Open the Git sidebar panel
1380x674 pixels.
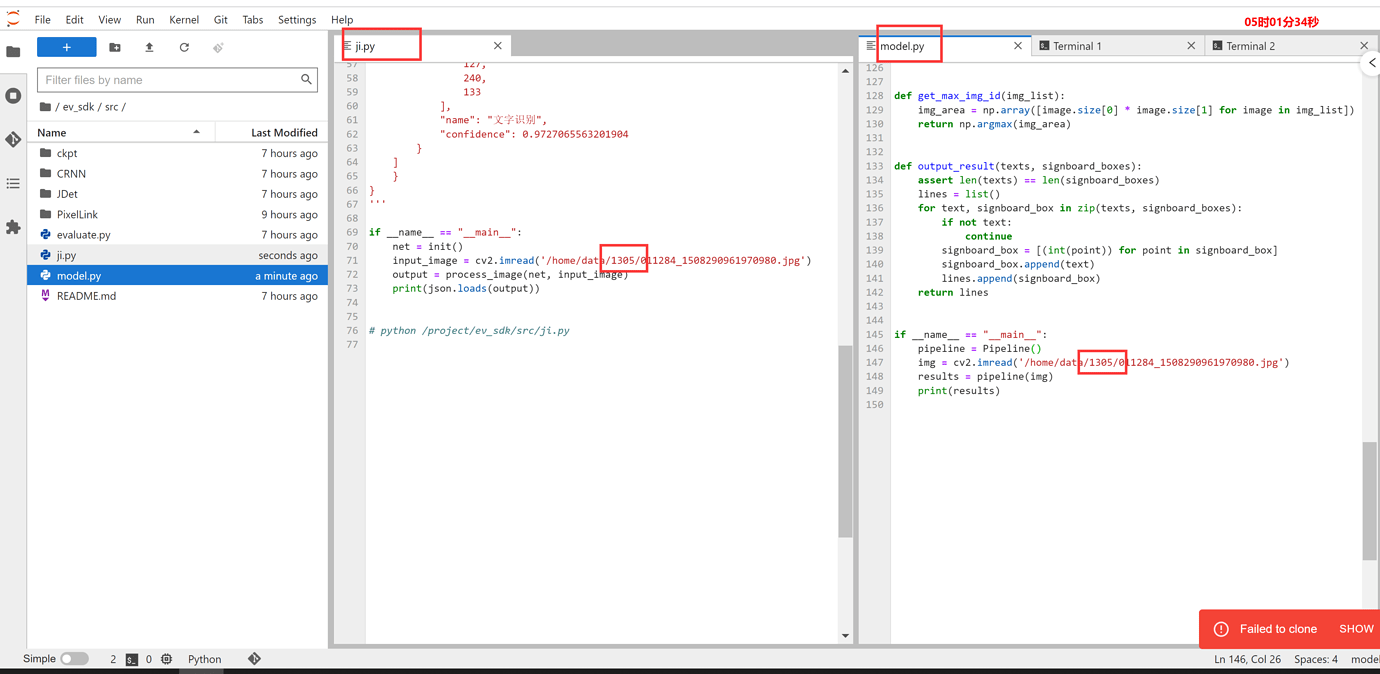pos(13,140)
